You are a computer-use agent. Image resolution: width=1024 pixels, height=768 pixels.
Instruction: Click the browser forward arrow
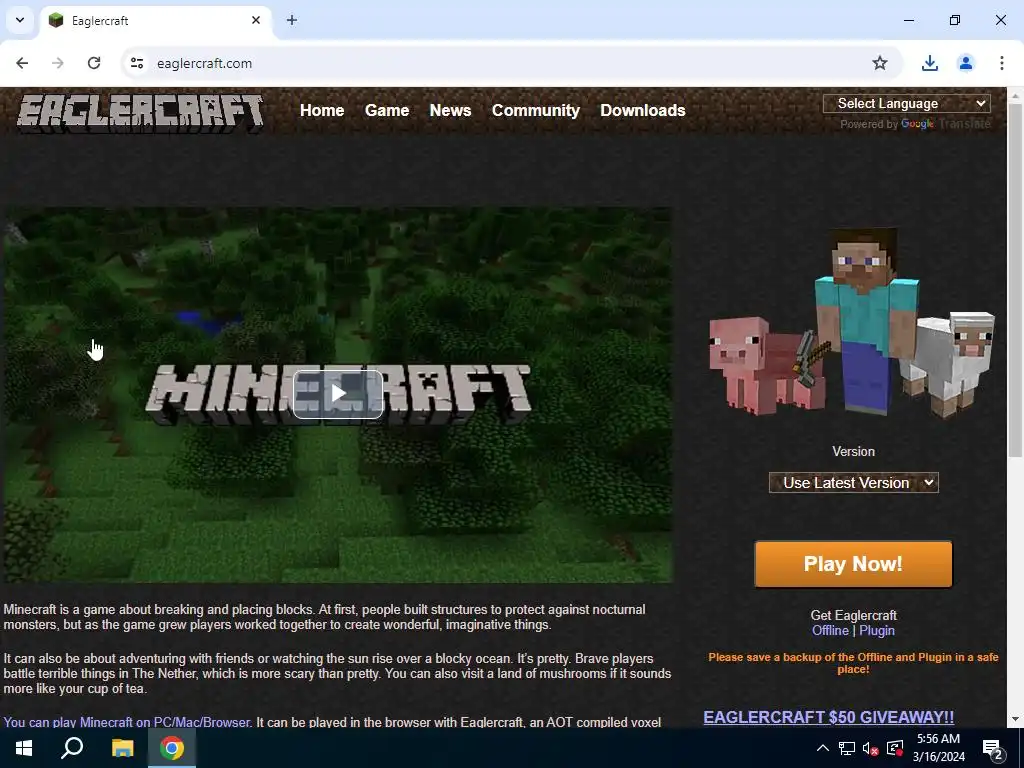click(58, 63)
